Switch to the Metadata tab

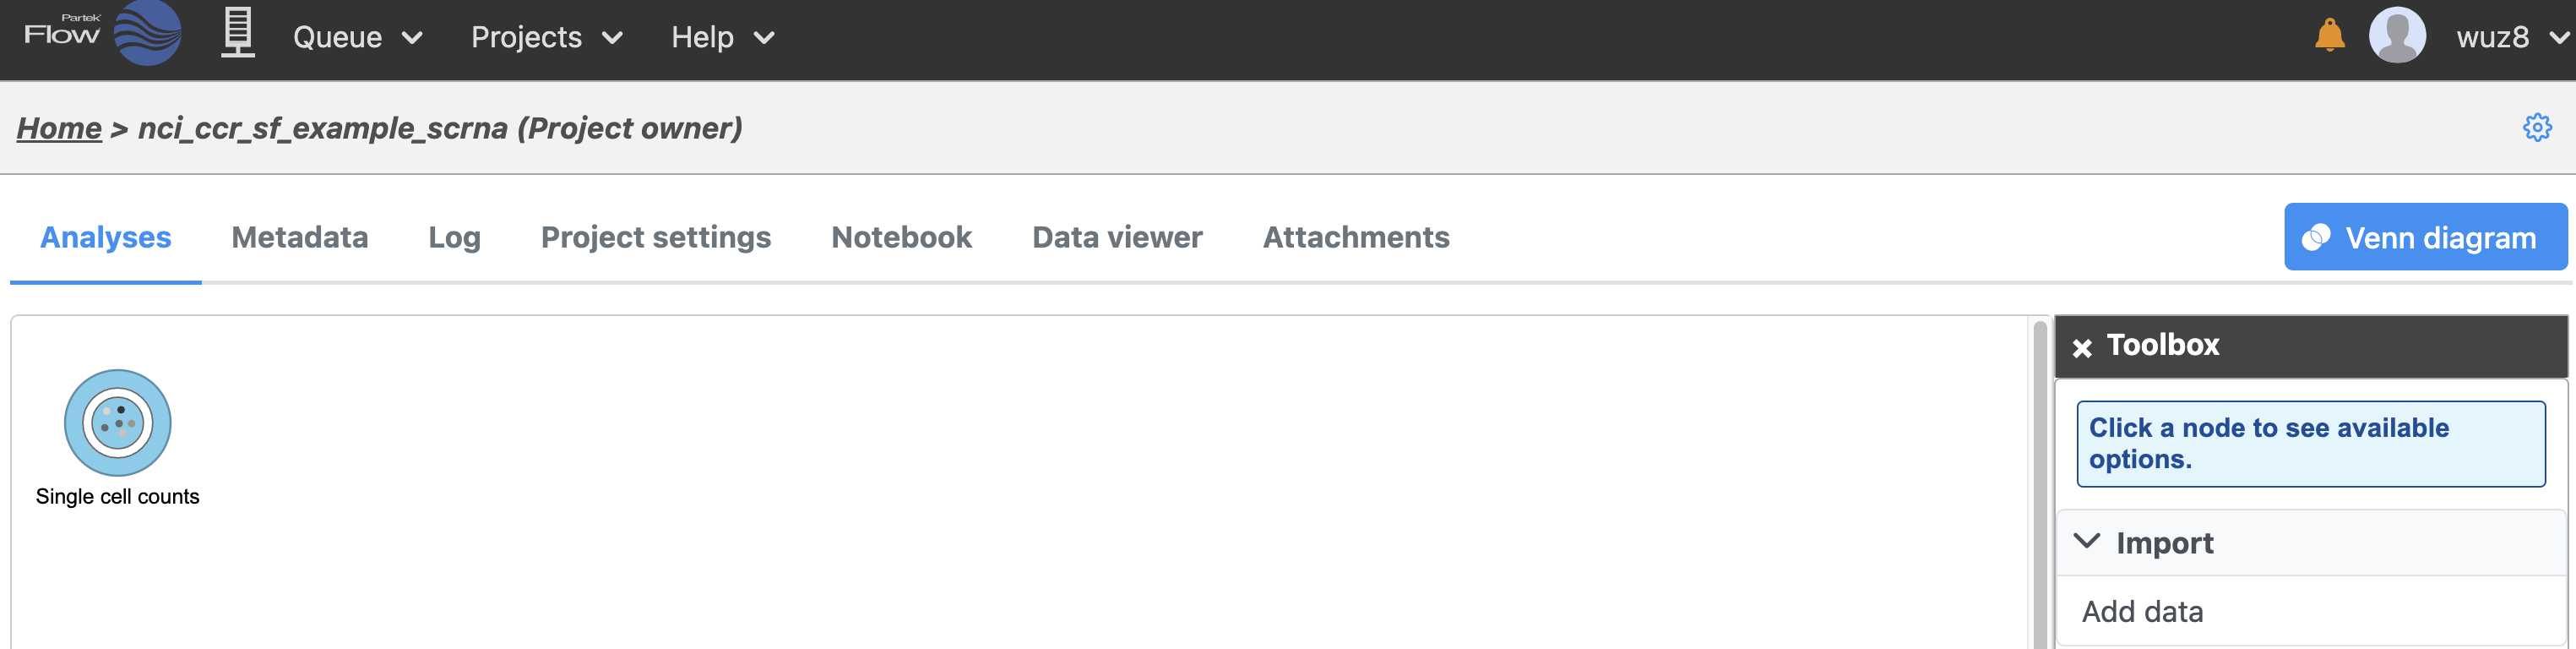click(x=300, y=237)
